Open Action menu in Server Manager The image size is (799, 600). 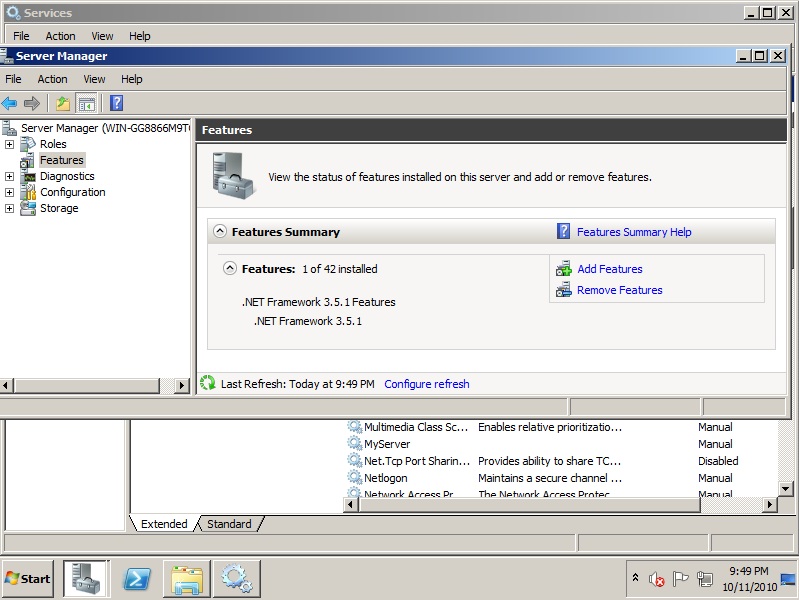point(52,79)
